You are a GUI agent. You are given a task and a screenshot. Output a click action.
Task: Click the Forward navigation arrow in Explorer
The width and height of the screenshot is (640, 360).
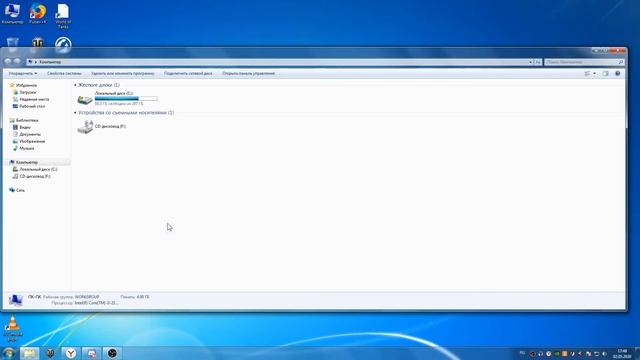coord(17,62)
